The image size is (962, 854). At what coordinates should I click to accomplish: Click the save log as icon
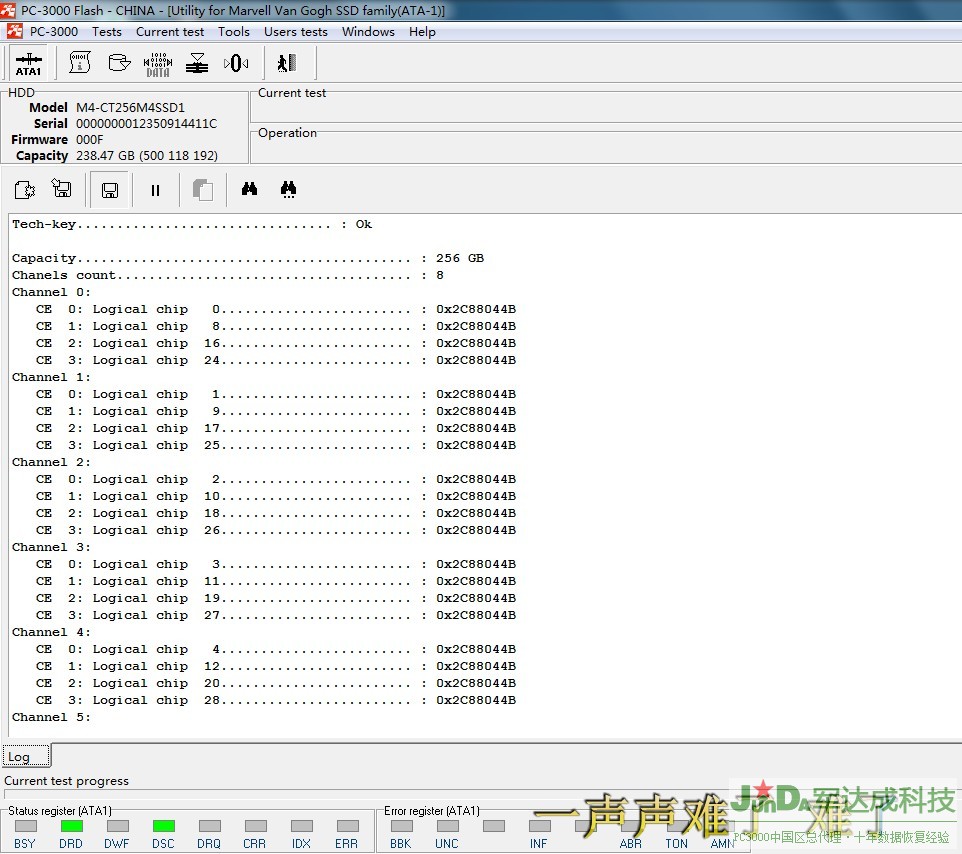coord(62,189)
